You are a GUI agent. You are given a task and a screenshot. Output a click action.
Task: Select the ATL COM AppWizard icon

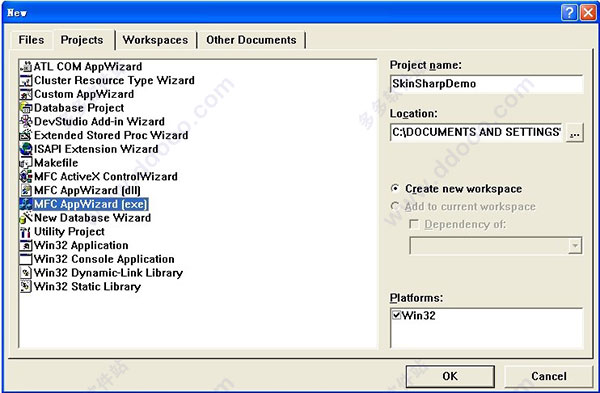point(26,67)
